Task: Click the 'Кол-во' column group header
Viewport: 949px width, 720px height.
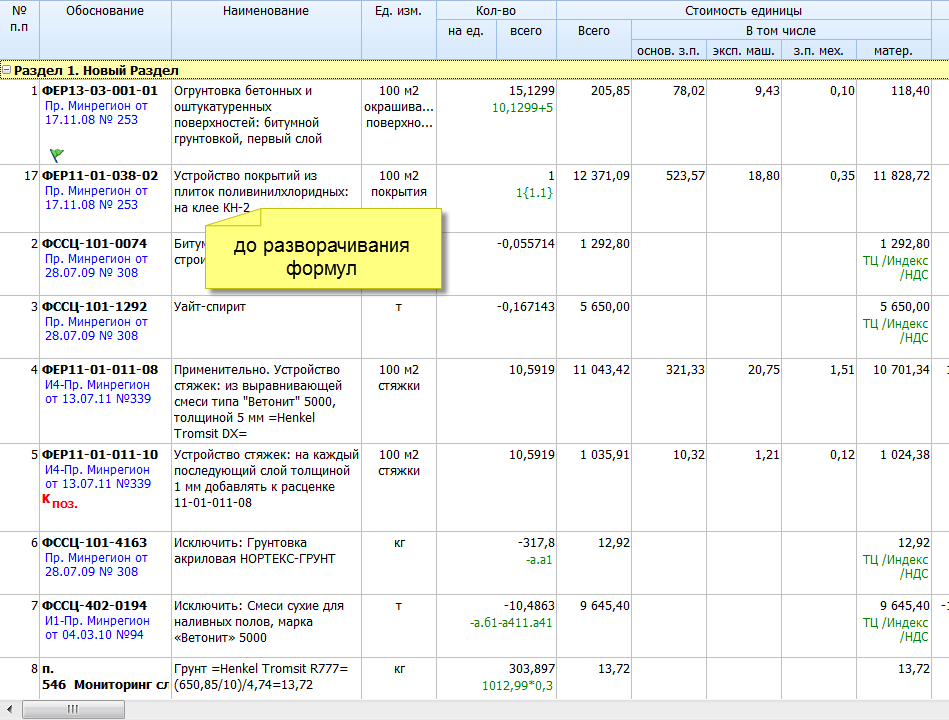Action: coord(496,11)
